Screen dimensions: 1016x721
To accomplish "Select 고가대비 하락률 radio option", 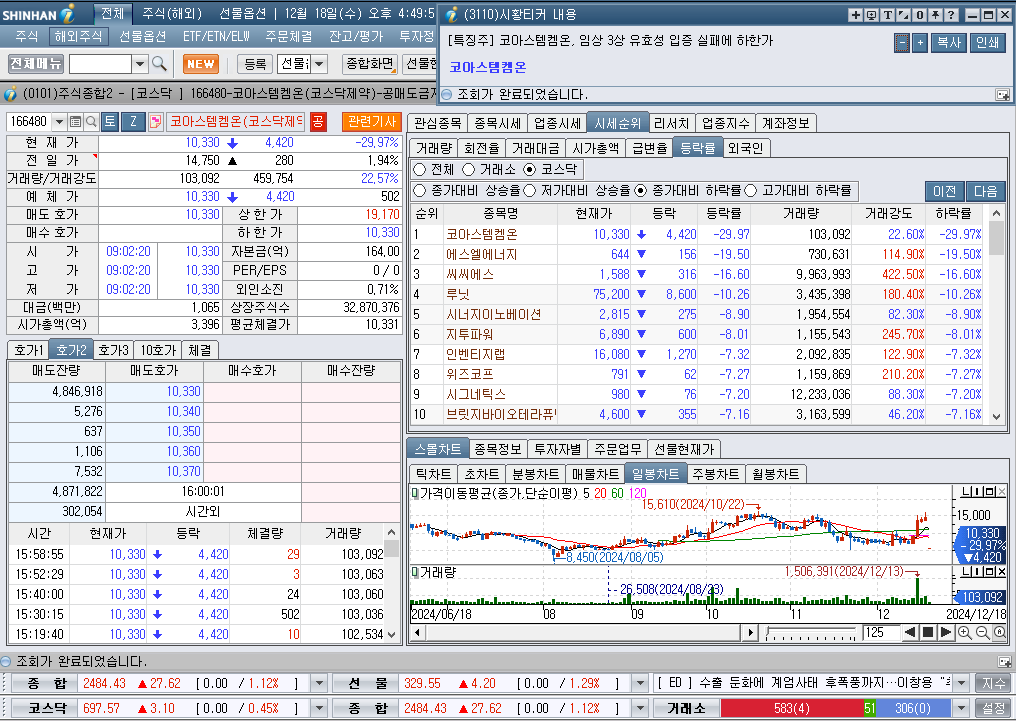I will 750,190.
